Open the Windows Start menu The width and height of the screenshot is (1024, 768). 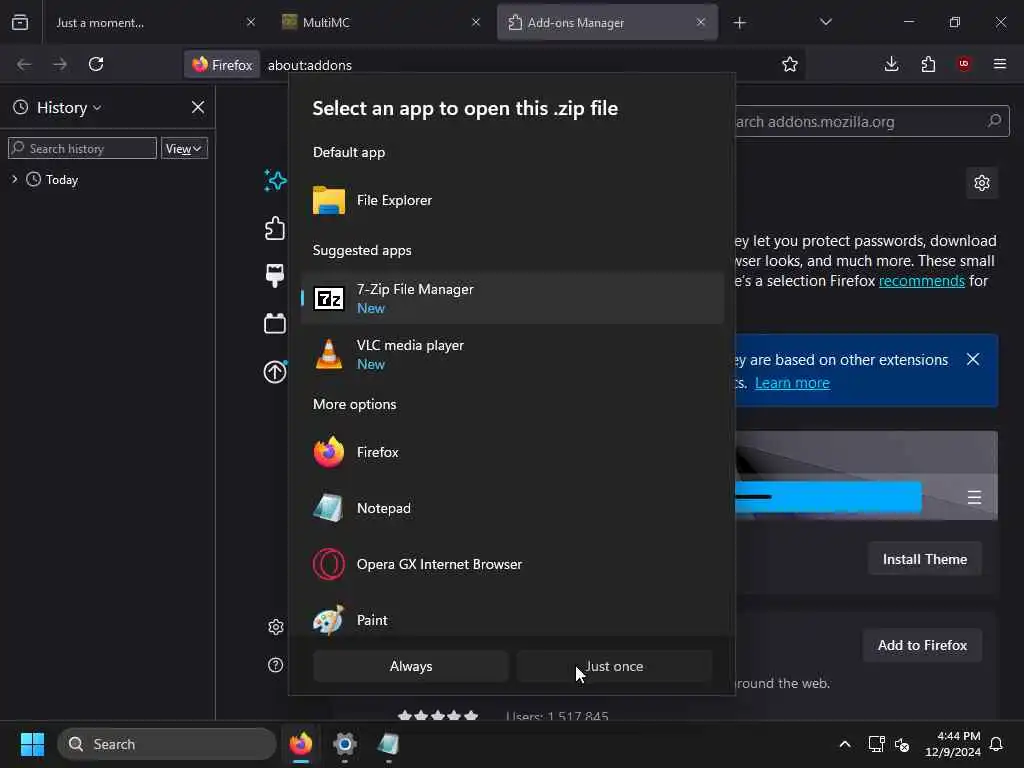(x=32, y=744)
